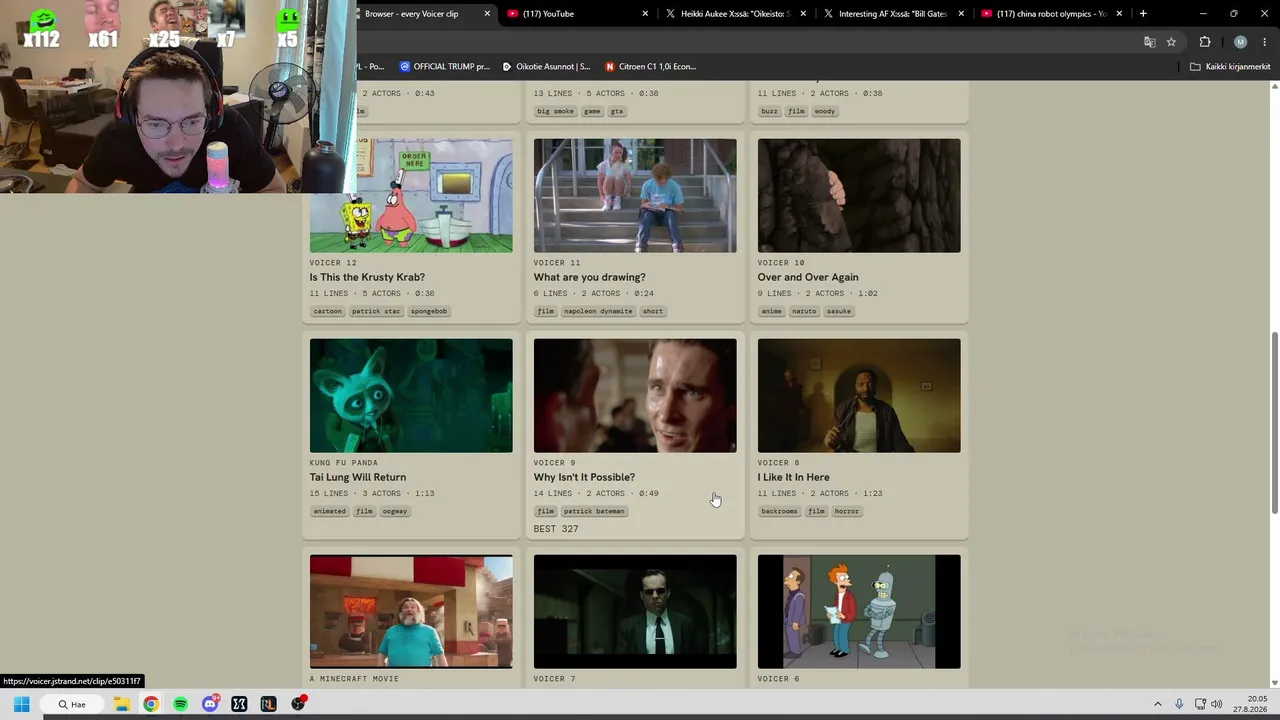Open the I Like It Here thumbnail
This screenshot has height=720, width=1280.
[x=859, y=396]
